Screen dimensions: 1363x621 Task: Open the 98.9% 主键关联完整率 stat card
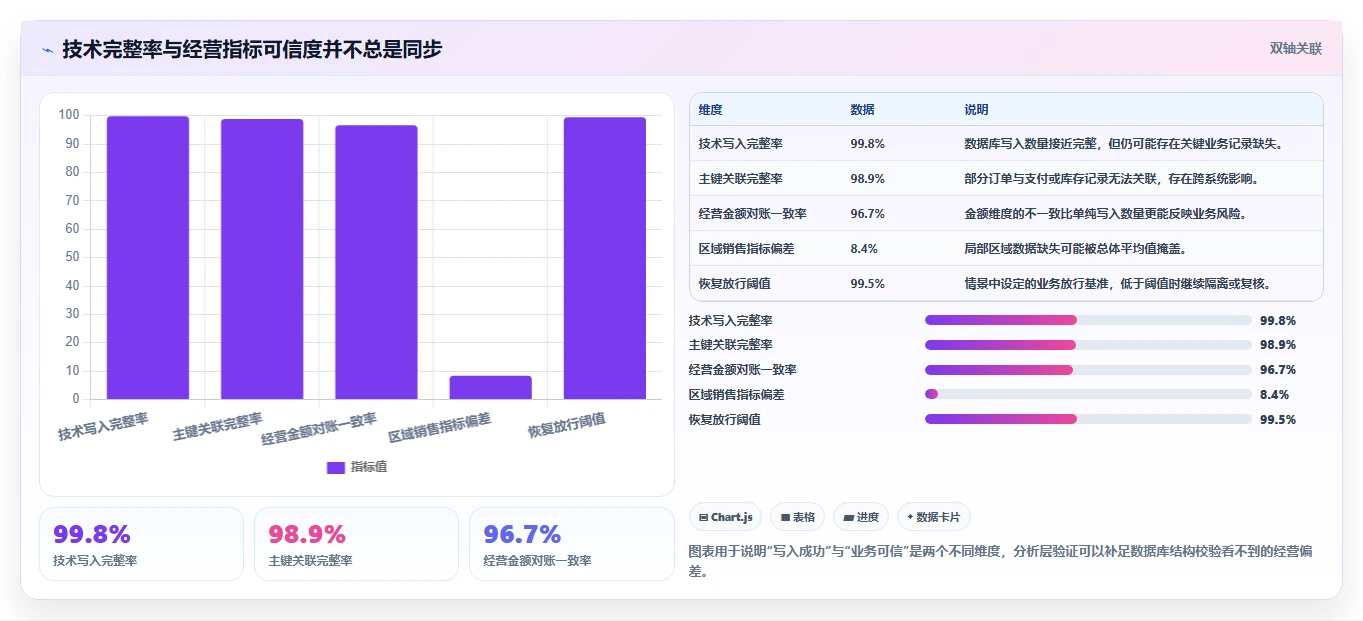click(x=356, y=544)
